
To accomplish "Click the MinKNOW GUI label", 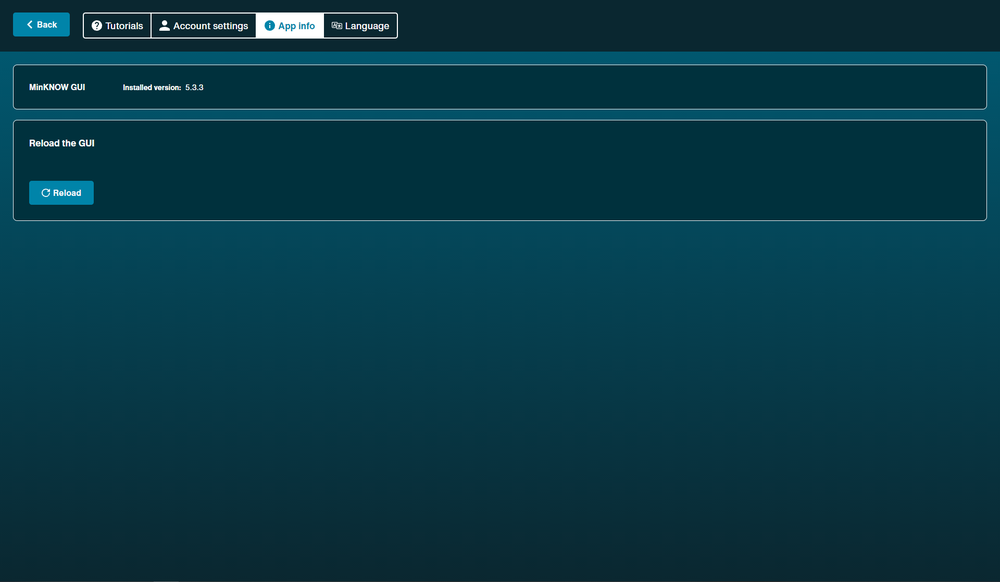I will click(x=57, y=87).
